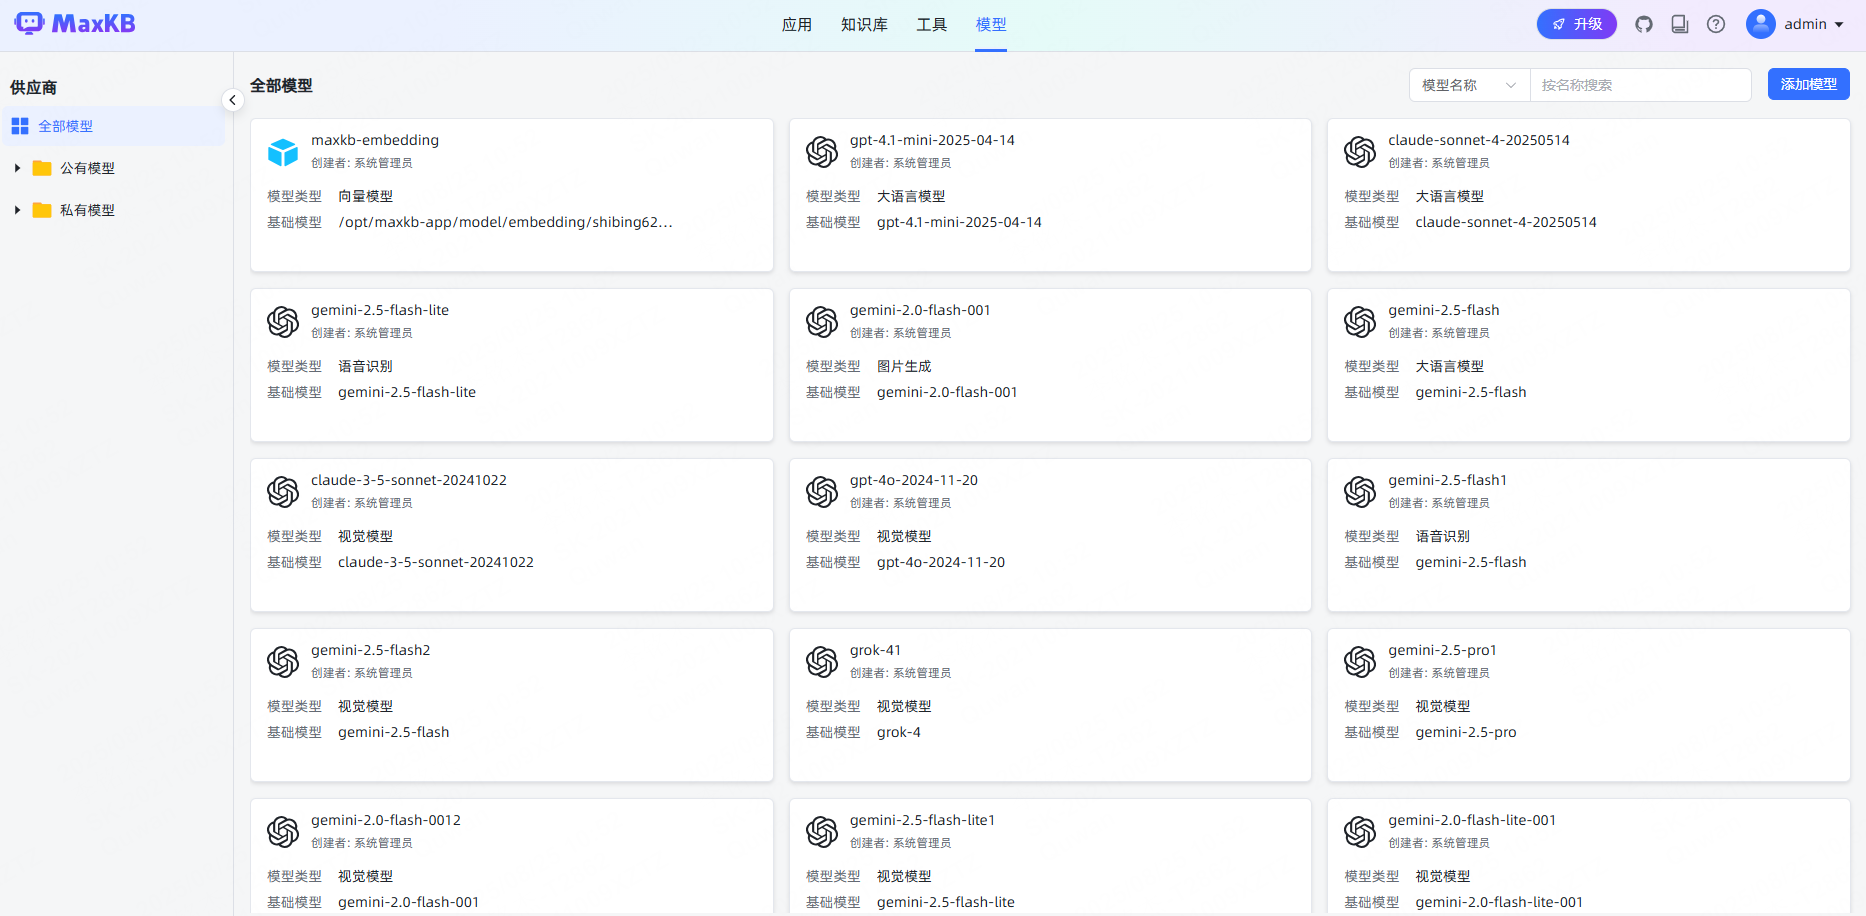Open the GitHub icon link
Viewport: 1866px width, 916px height.
coord(1644,24)
